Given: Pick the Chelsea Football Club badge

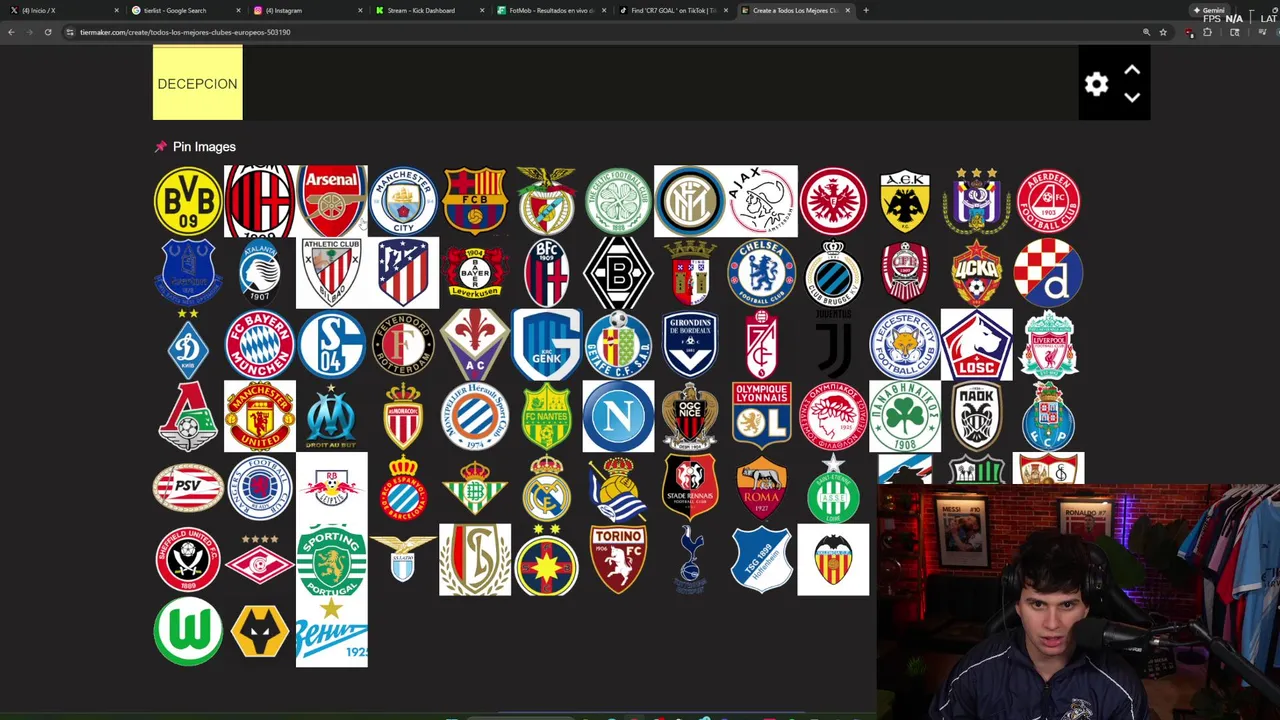Looking at the screenshot, I should pyautogui.click(x=762, y=273).
